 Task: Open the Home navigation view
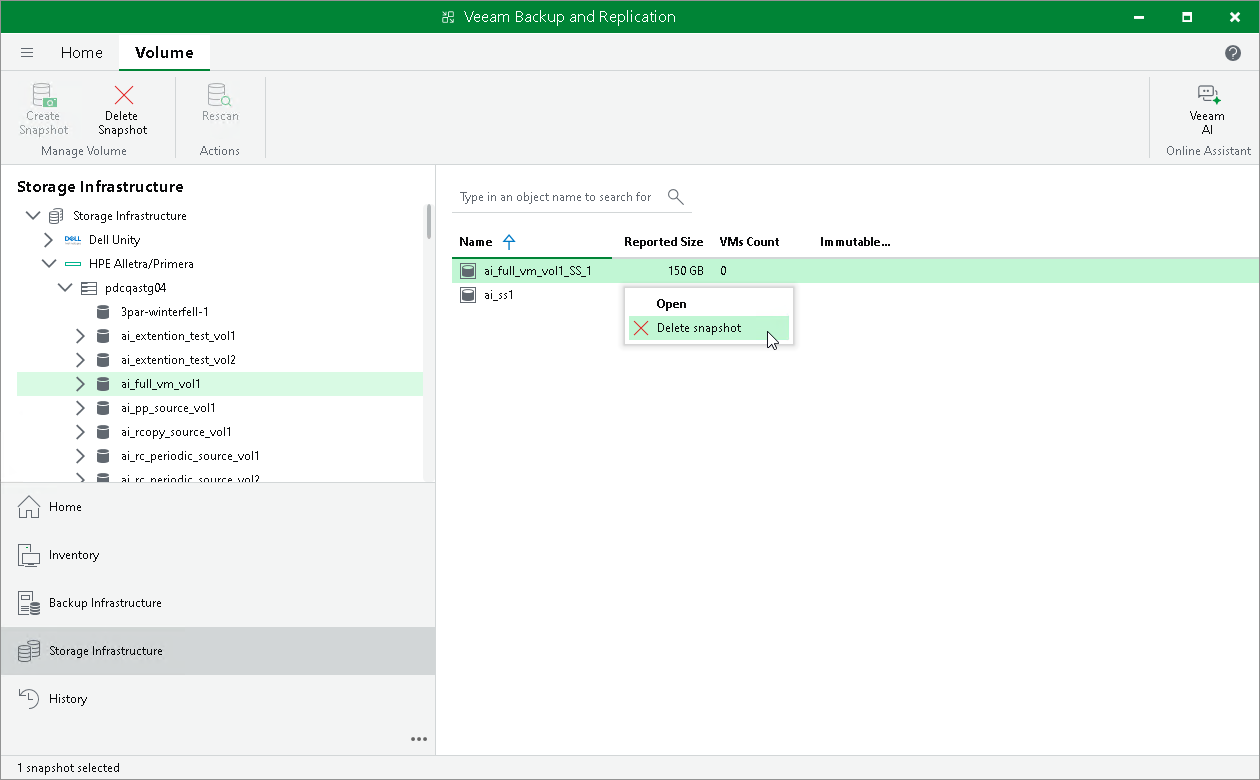218,507
